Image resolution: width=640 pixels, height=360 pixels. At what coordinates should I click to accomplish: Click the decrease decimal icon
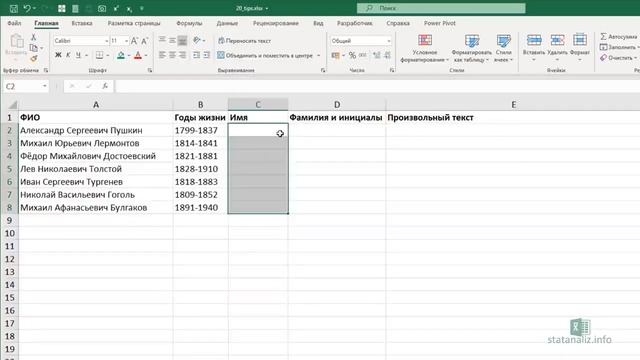click(x=387, y=55)
